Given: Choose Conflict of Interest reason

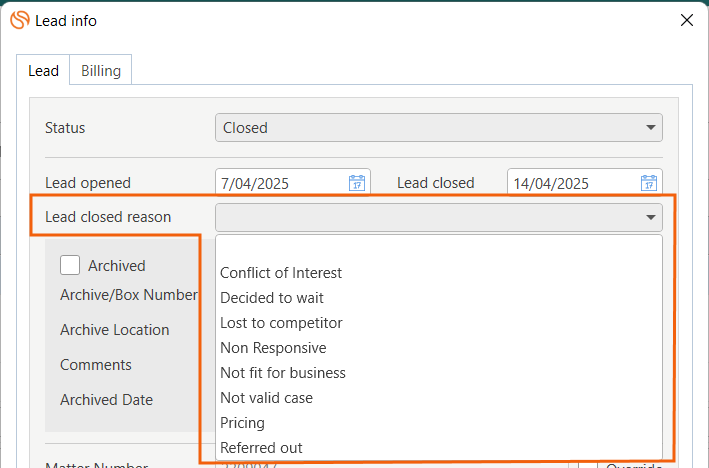Looking at the screenshot, I should (x=281, y=273).
